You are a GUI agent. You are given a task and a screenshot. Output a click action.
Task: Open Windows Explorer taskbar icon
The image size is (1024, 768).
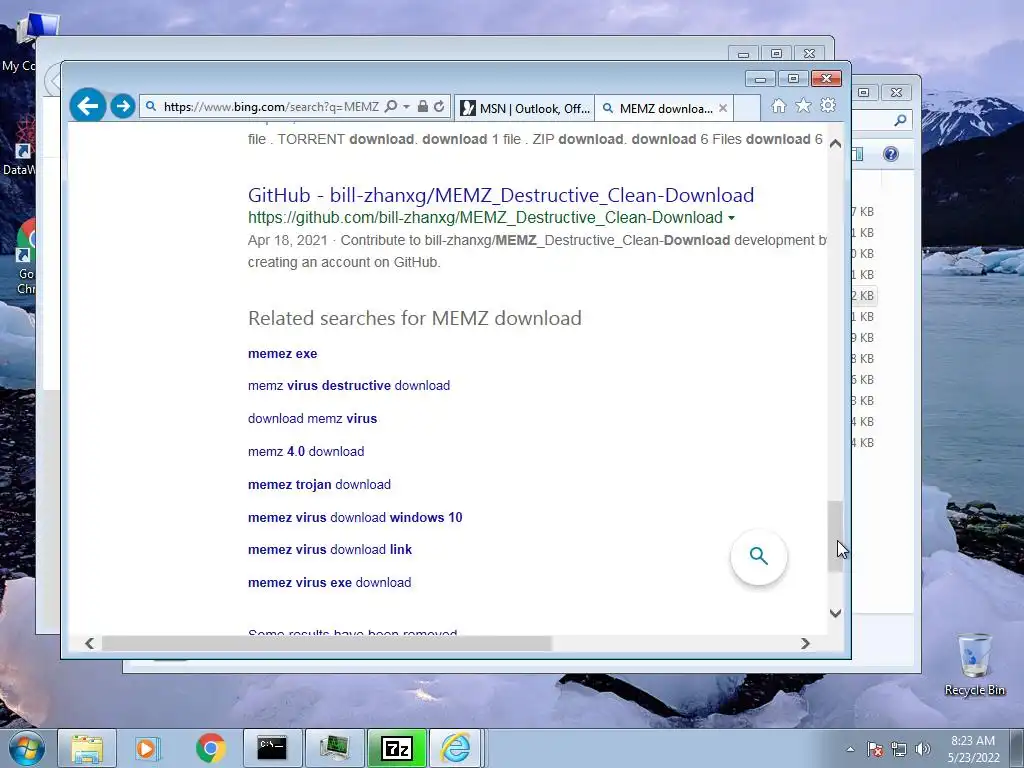coord(87,748)
